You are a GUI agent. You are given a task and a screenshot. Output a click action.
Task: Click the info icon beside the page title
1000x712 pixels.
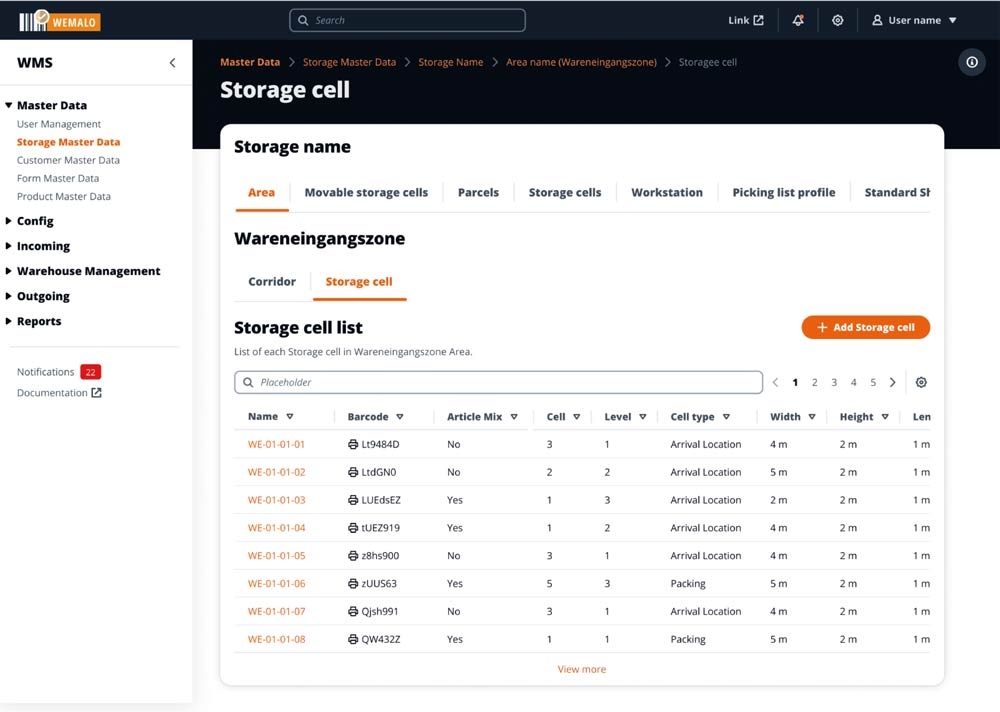coord(971,62)
